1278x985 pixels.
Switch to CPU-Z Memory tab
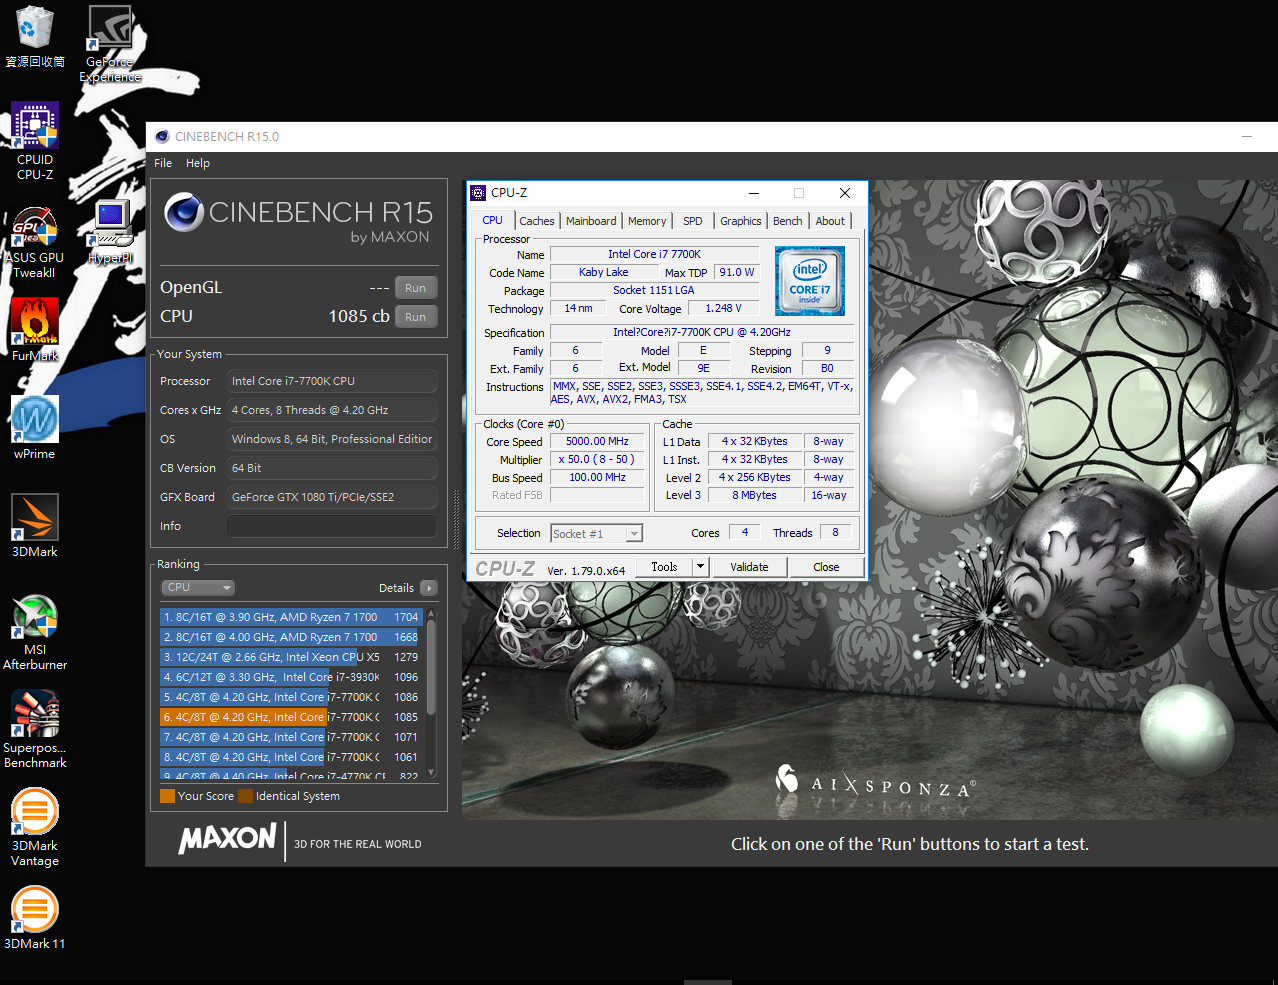[x=647, y=221]
